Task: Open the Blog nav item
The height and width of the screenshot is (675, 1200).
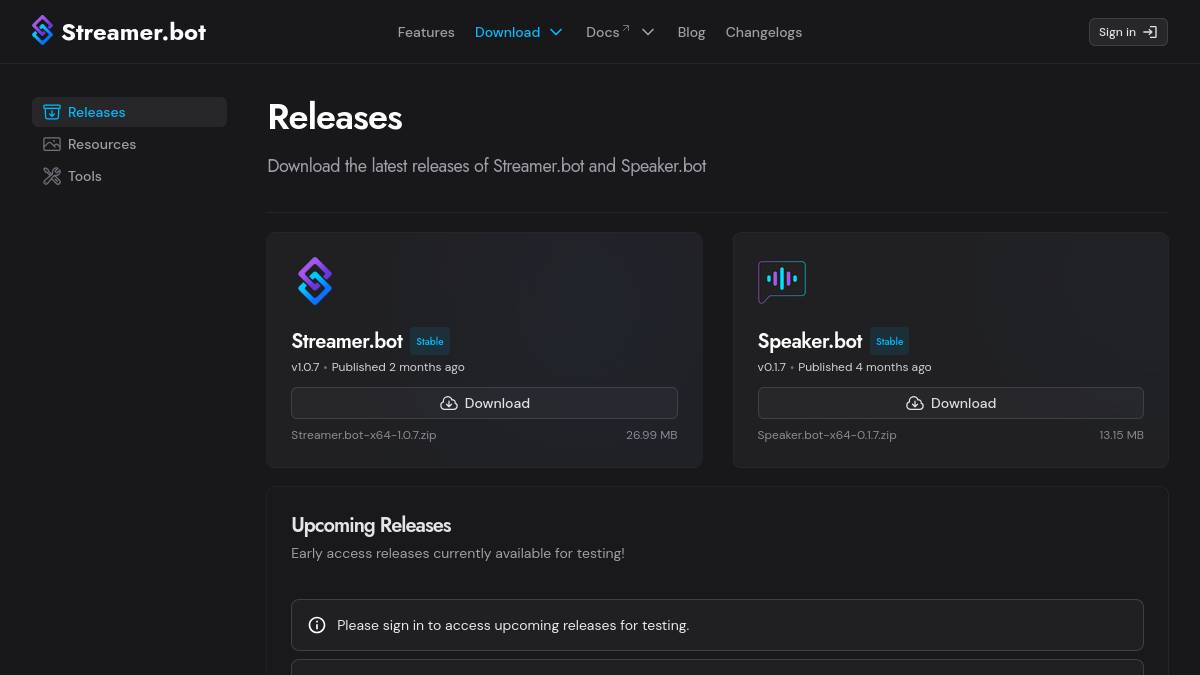Action: pos(691,32)
